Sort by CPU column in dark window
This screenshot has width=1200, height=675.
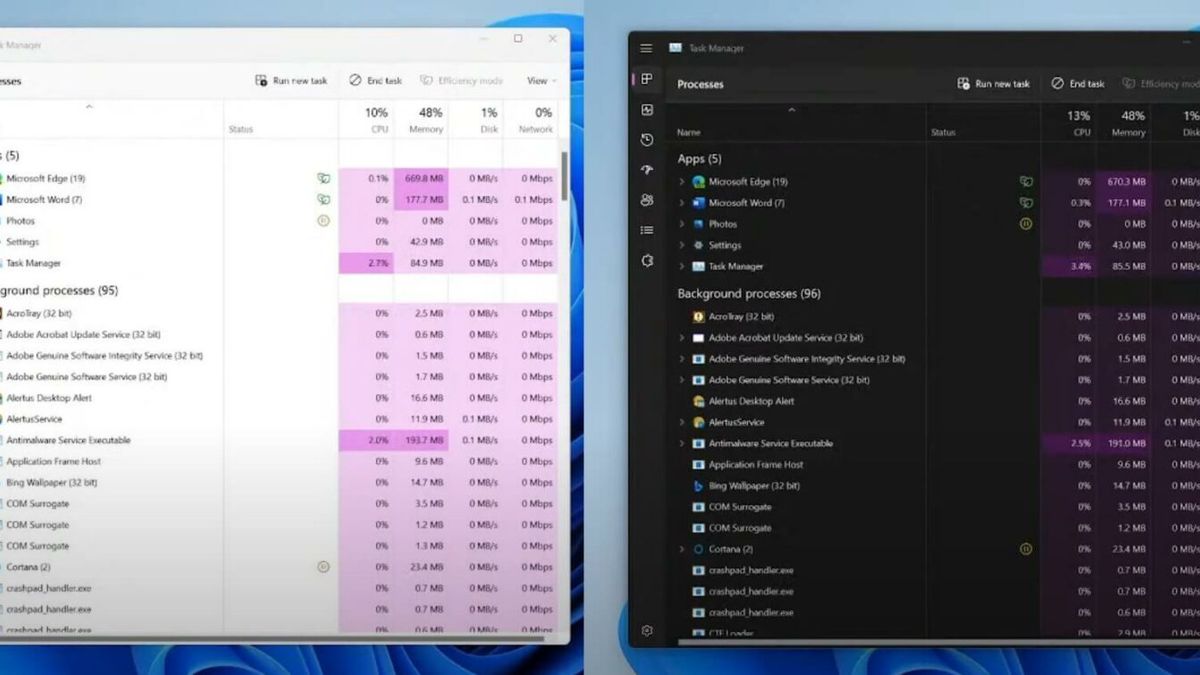tap(1069, 123)
